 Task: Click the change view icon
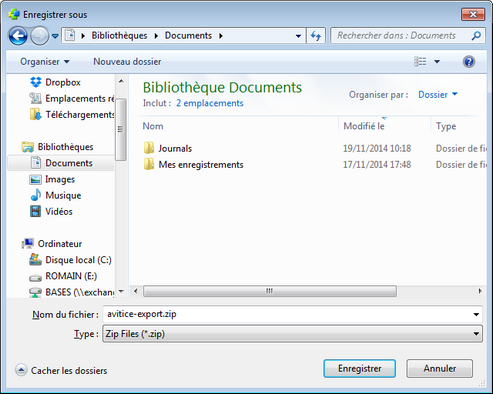pos(420,62)
